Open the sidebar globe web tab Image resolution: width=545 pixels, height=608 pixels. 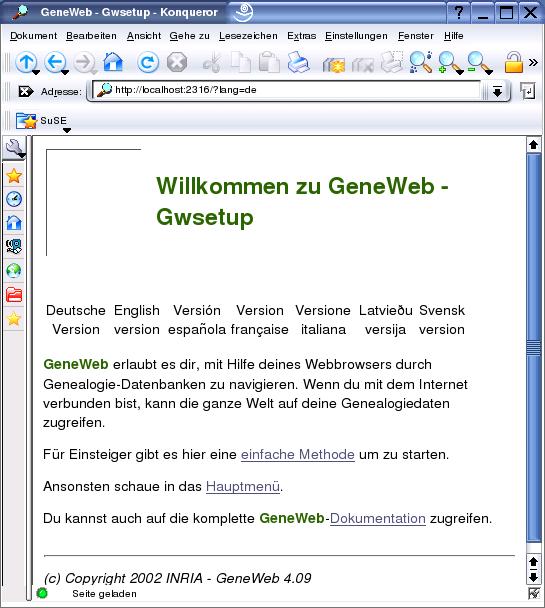click(x=14, y=271)
